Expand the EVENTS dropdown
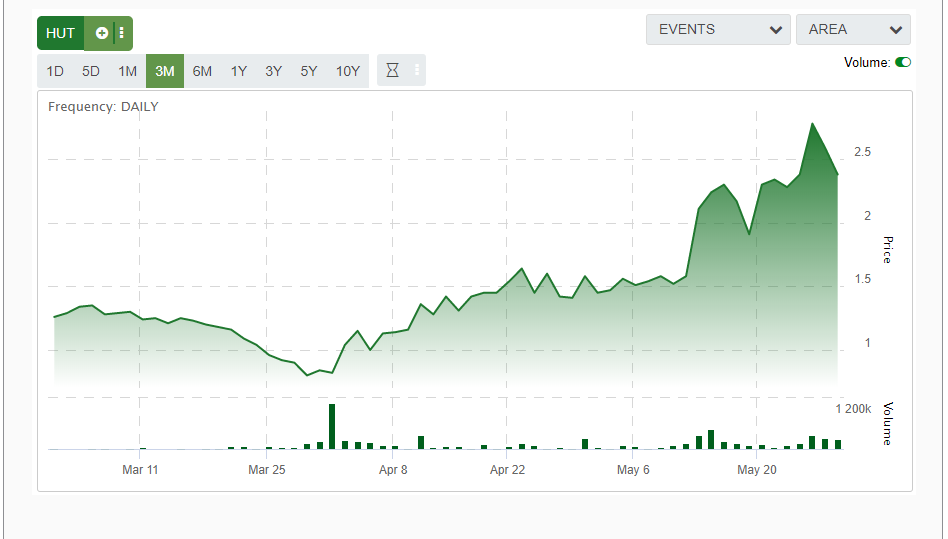The width and height of the screenshot is (948, 539). coord(718,30)
